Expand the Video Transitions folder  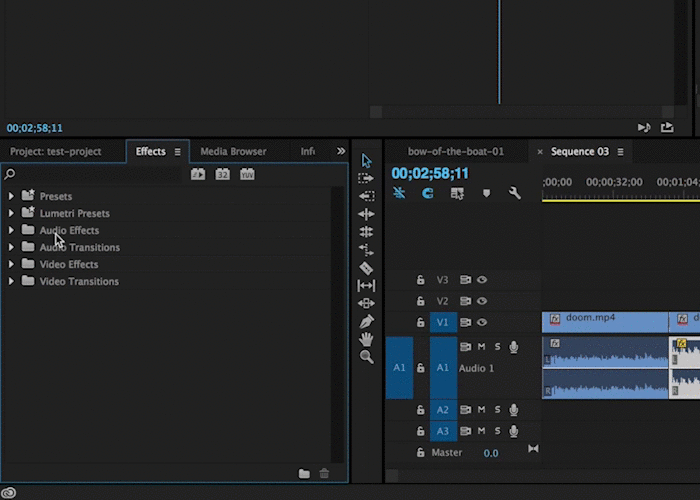(x=11, y=281)
